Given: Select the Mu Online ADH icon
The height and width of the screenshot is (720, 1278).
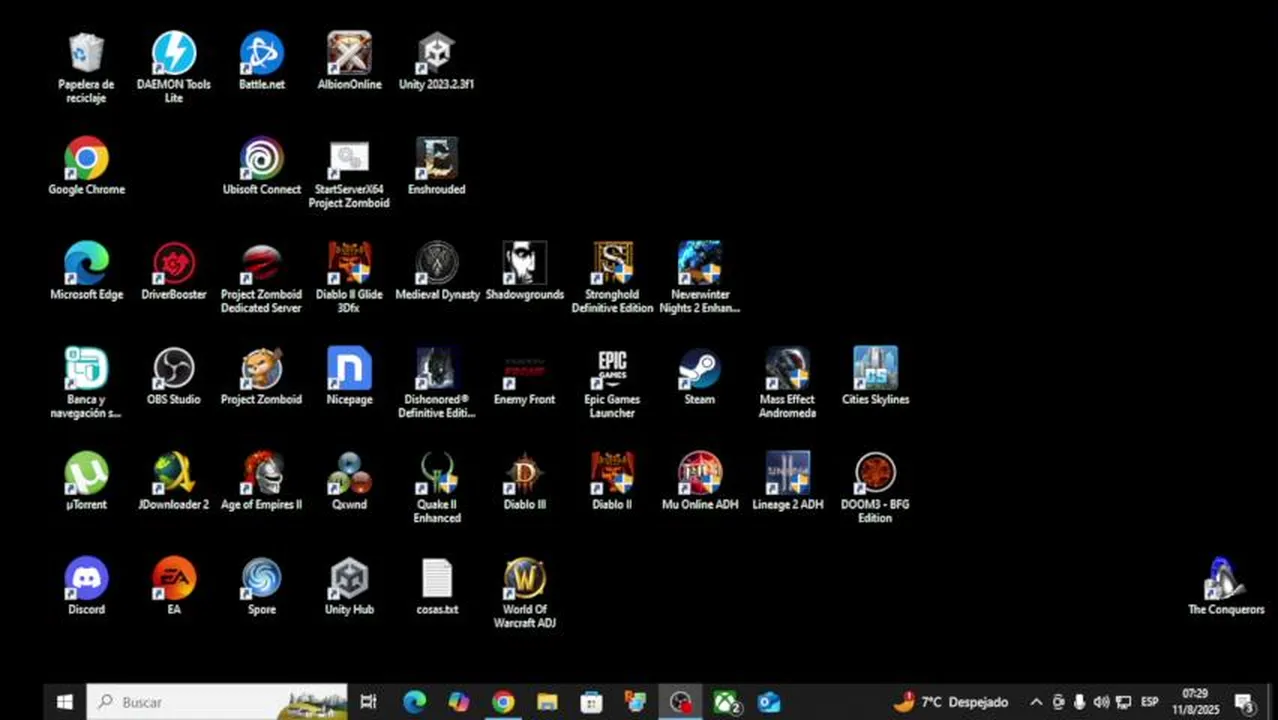Looking at the screenshot, I should point(700,481).
